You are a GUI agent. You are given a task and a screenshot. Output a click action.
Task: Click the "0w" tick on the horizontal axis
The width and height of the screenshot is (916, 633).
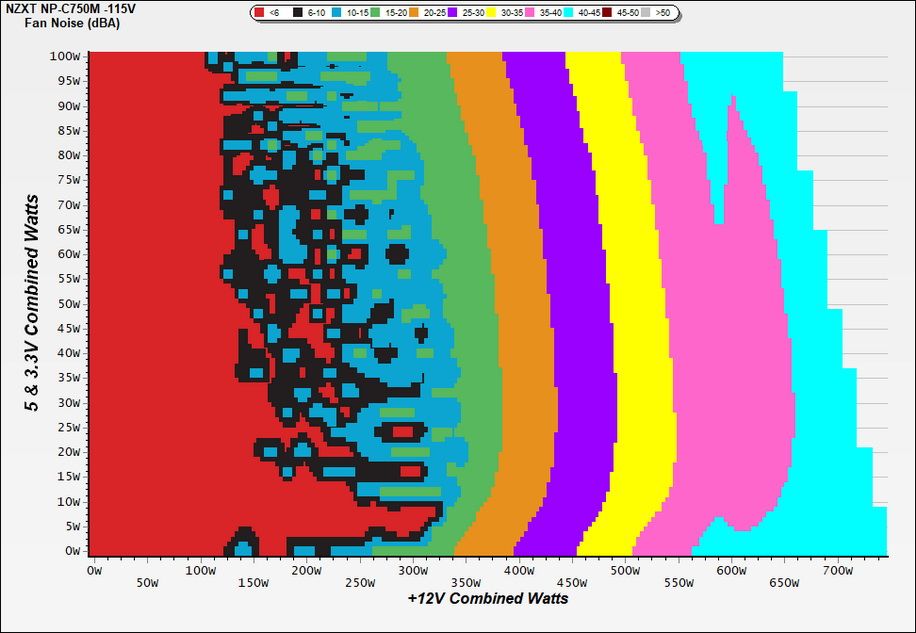point(93,568)
